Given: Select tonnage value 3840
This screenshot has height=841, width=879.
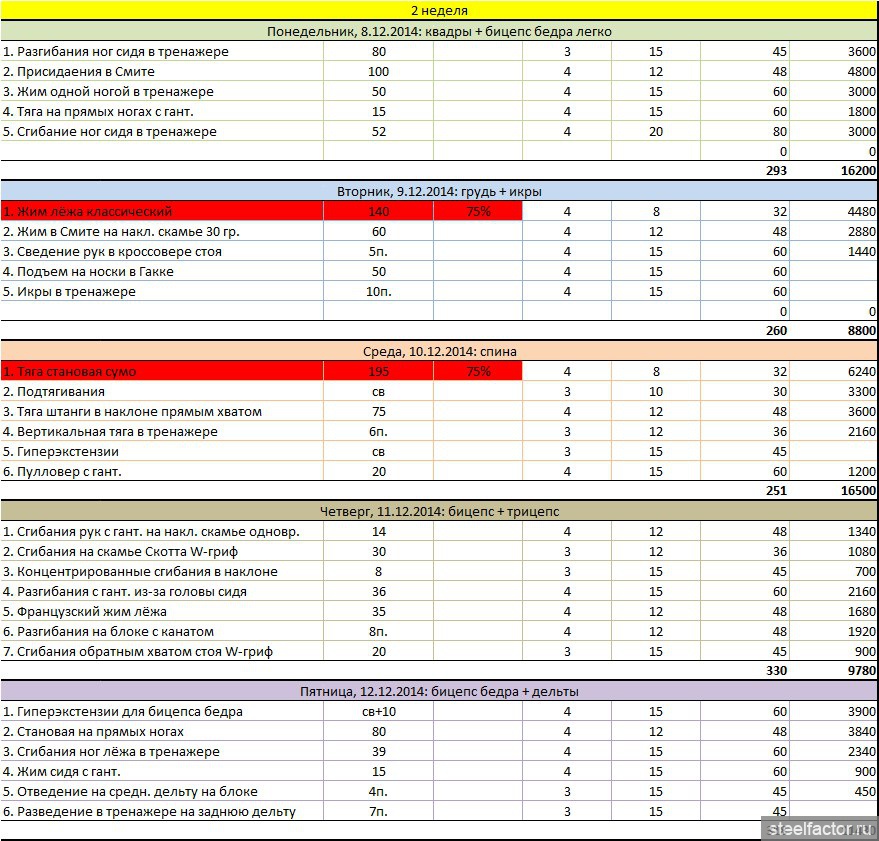Looking at the screenshot, I should [x=862, y=732].
